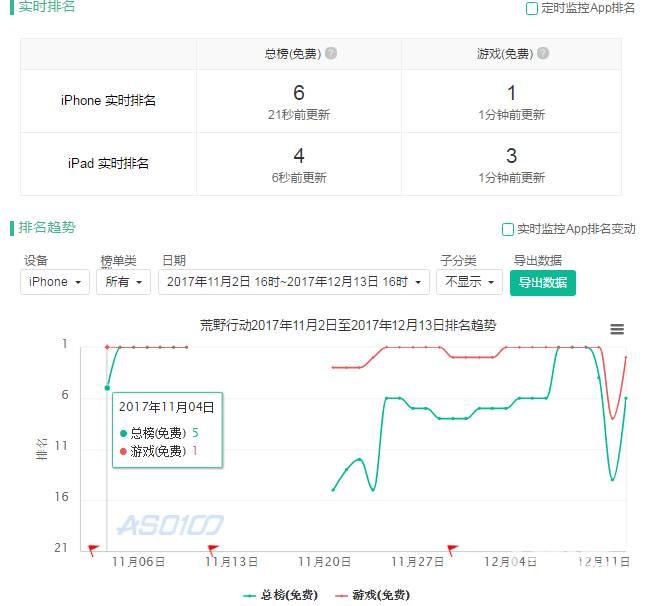The image size is (658, 606).
Task: Click the 6秒前更新 text
Action: tap(299, 178)
